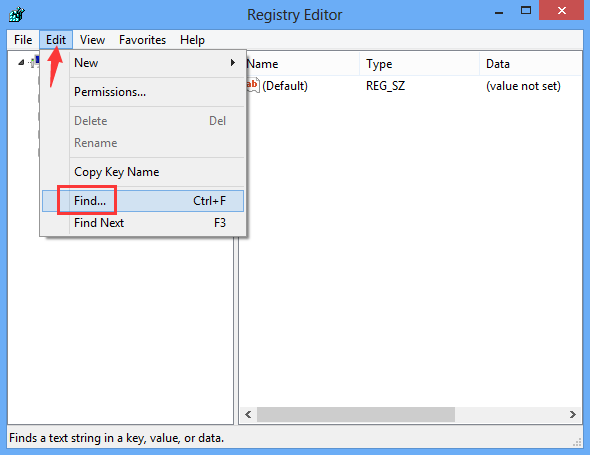The height and width of the screenshot is (455, 590).
Task: Maximize the Registry Editor window
Action: pos(526,11)
